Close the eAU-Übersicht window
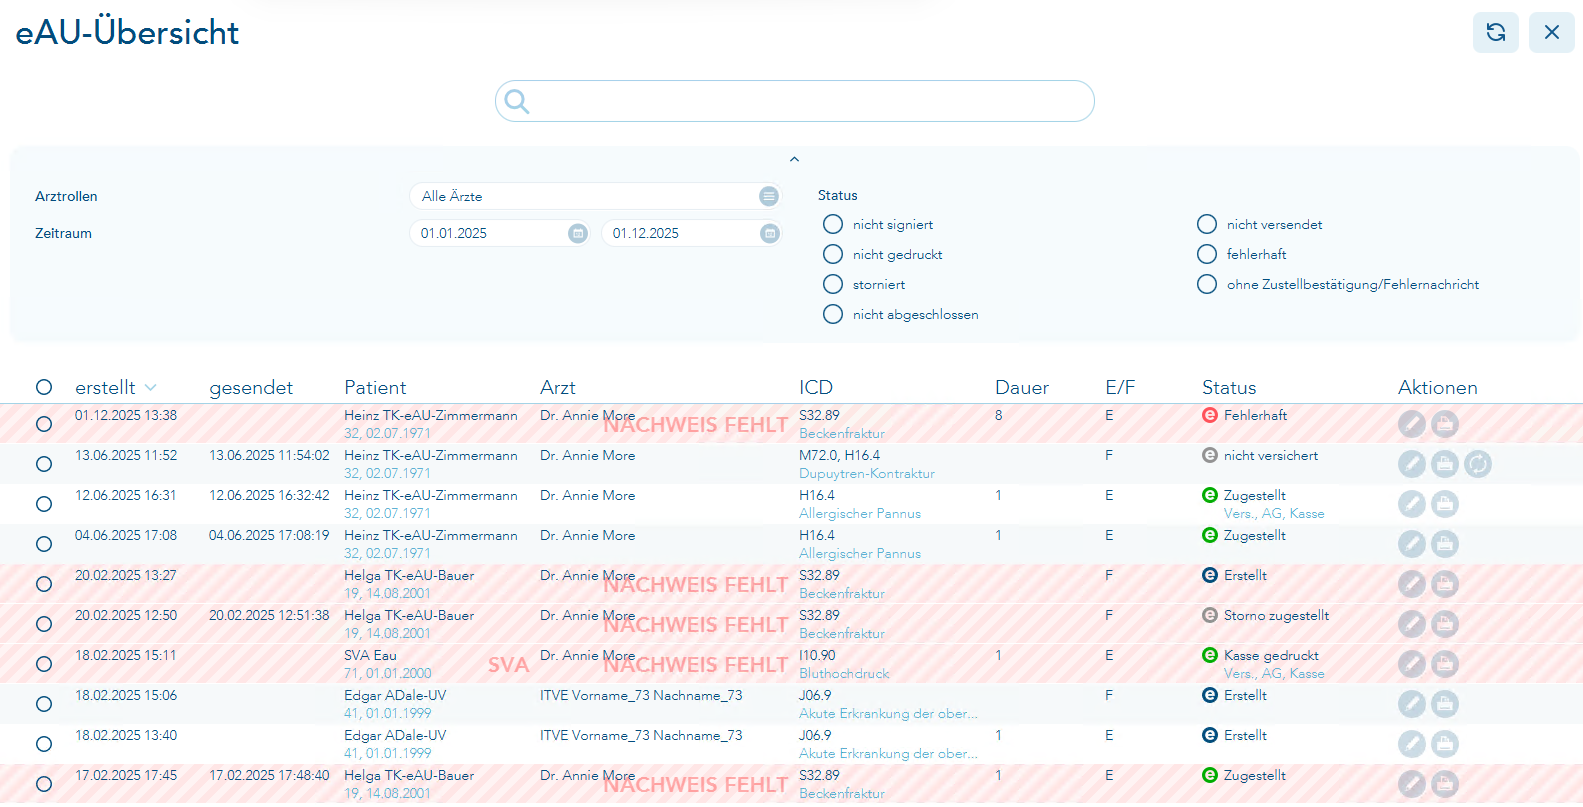Viewport: 1583px width, 807px height. tap(1551, 33)
